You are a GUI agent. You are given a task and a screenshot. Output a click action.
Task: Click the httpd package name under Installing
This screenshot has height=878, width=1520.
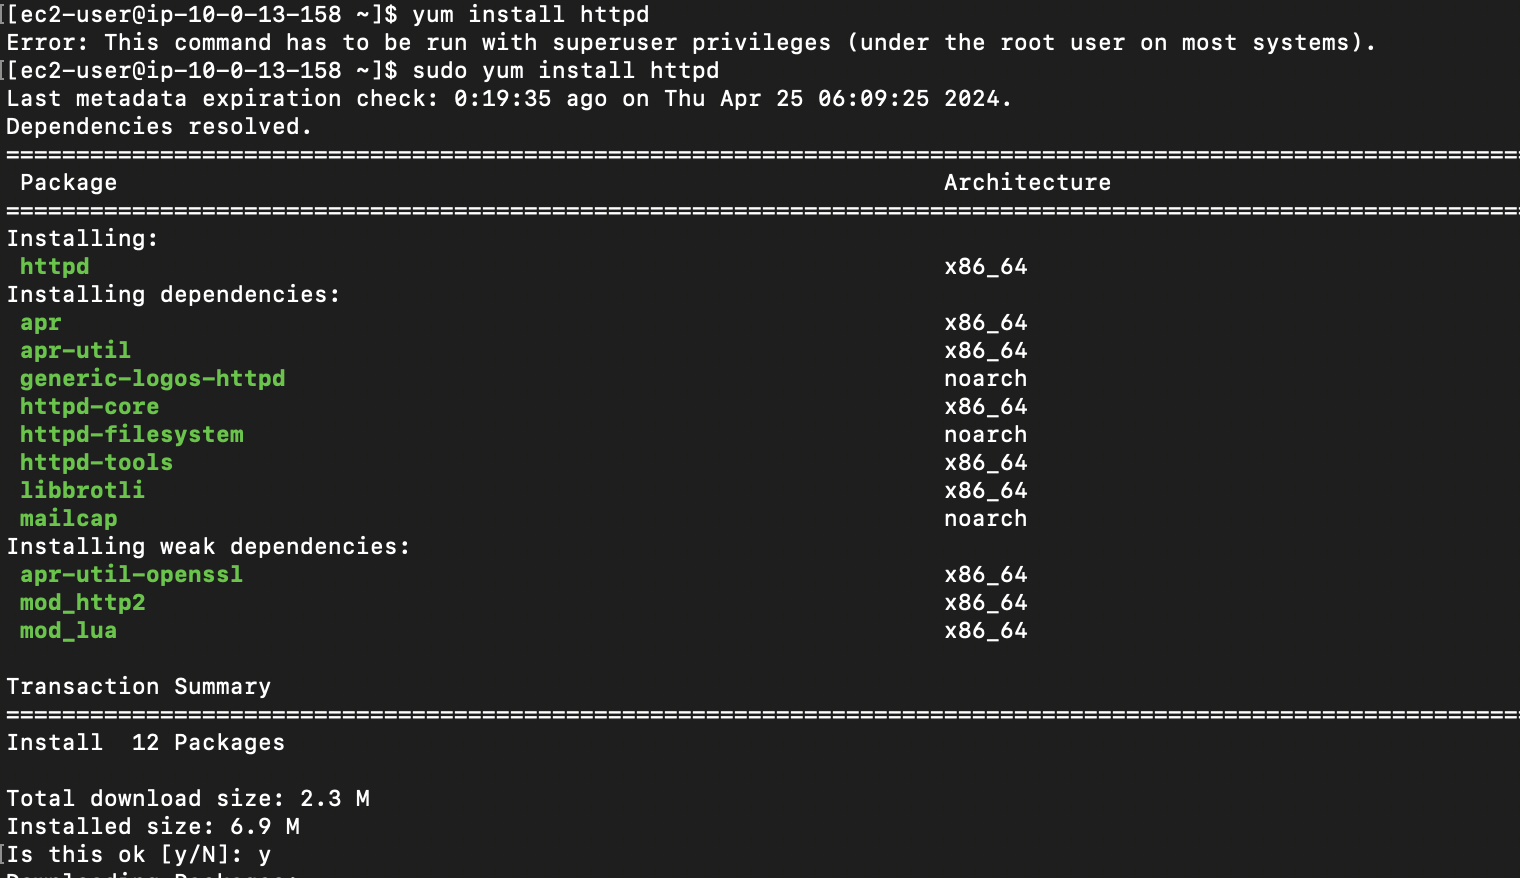[x=55, y=267]
